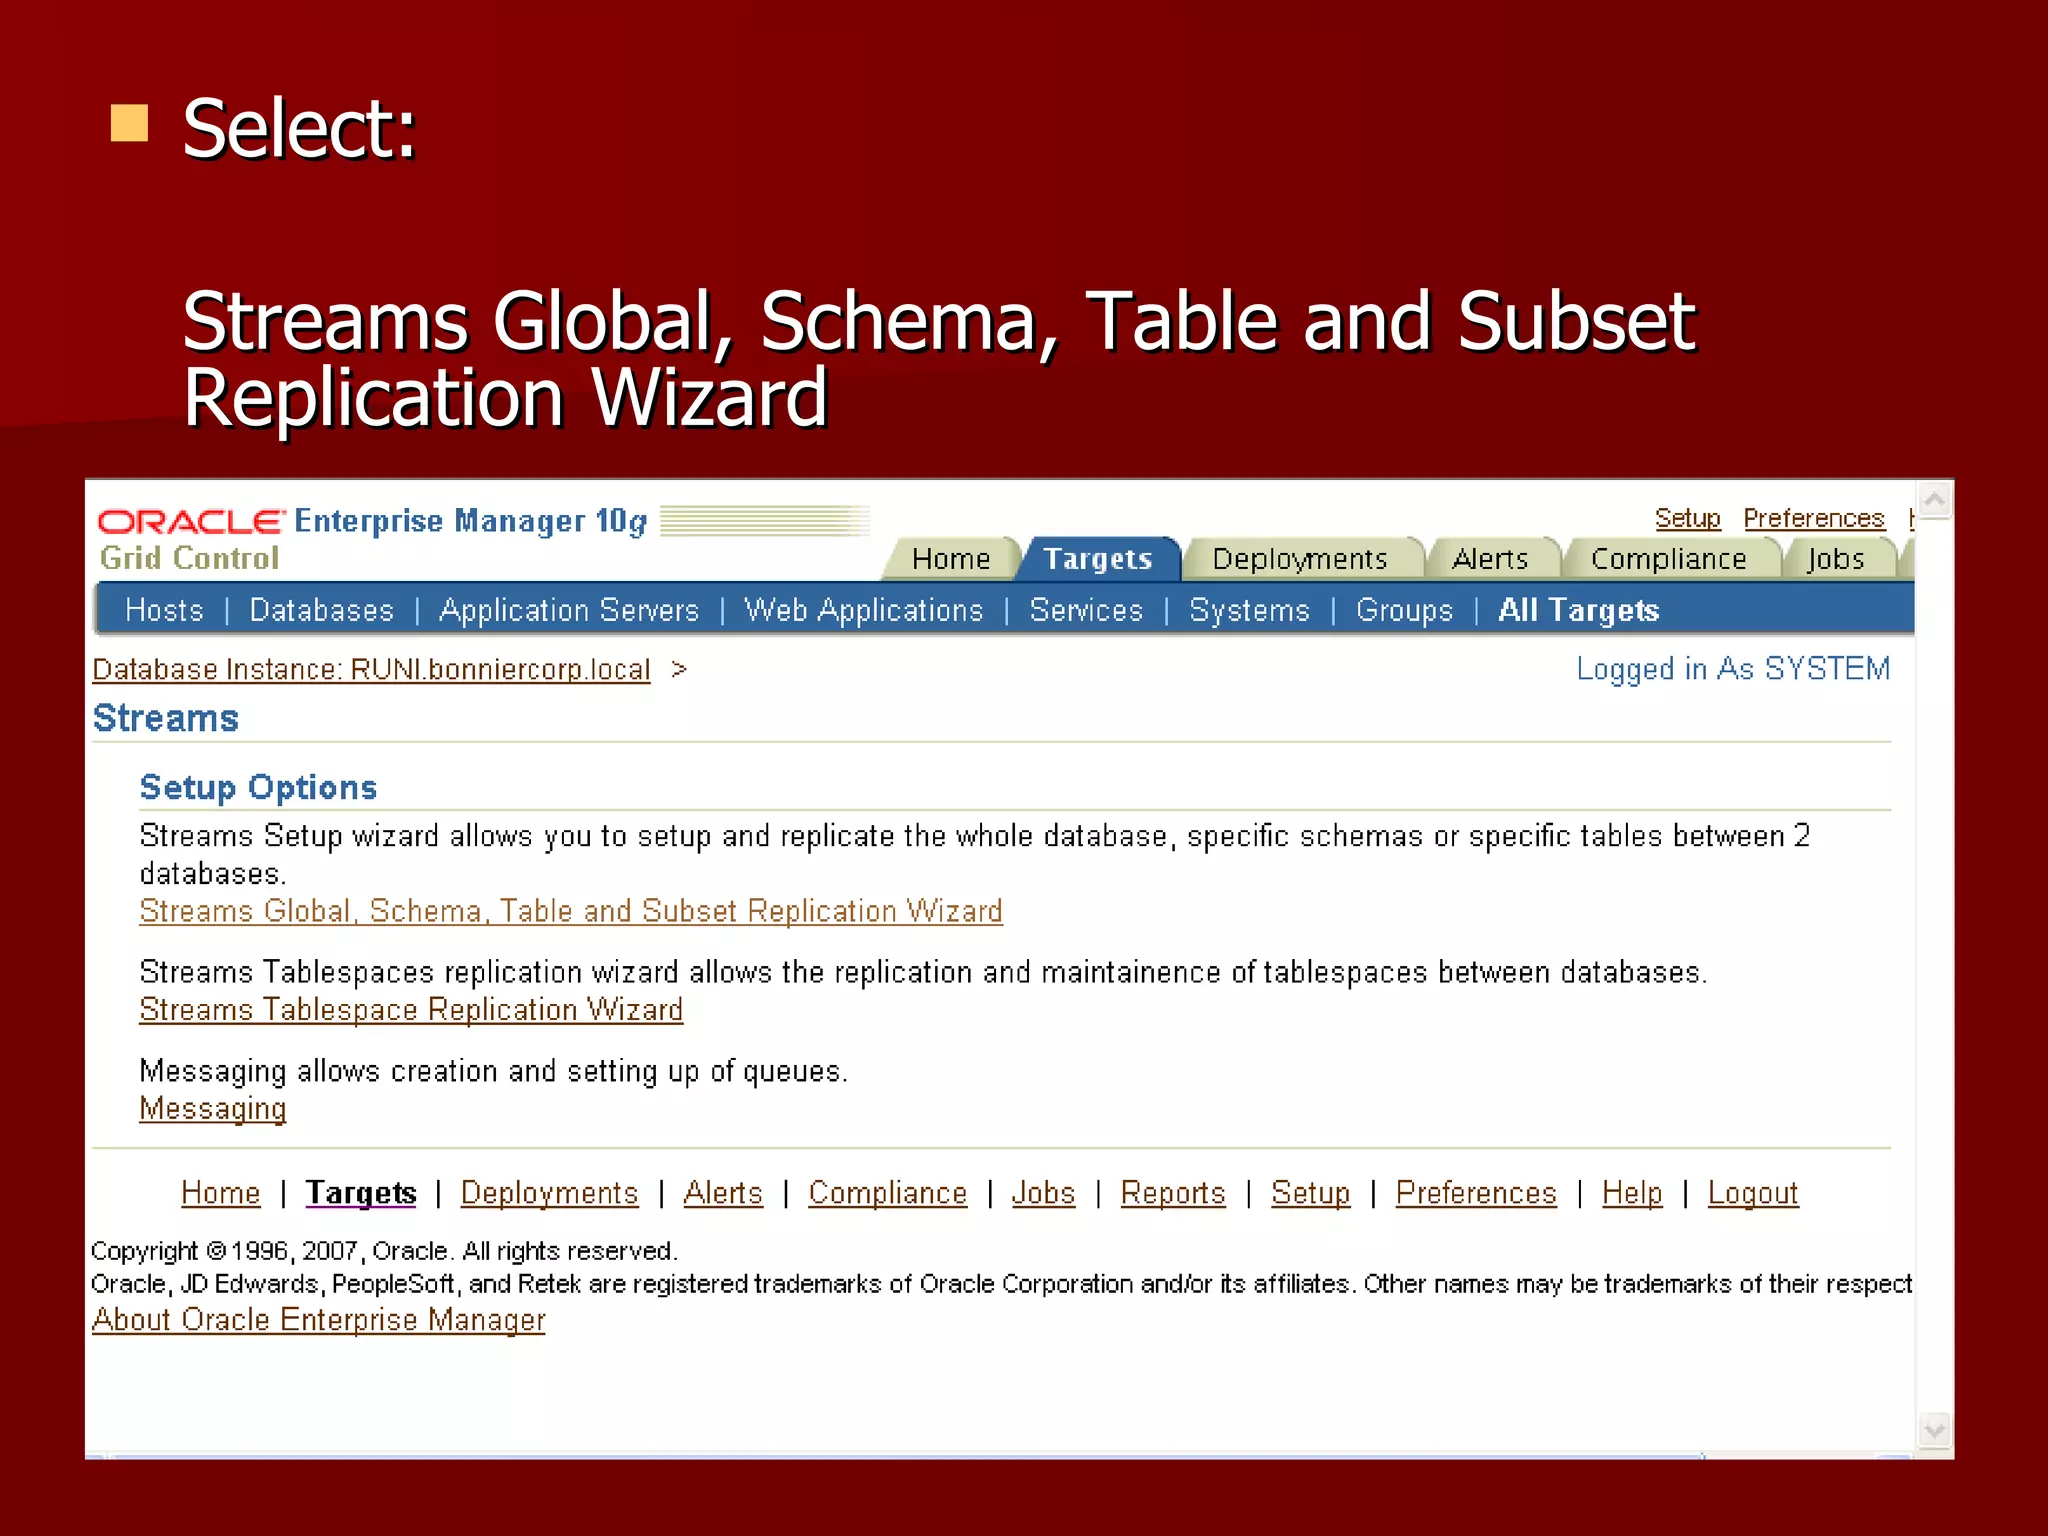2048x1536 pixels.
Task: Click the footer Home link
Action: [220, 1193]
